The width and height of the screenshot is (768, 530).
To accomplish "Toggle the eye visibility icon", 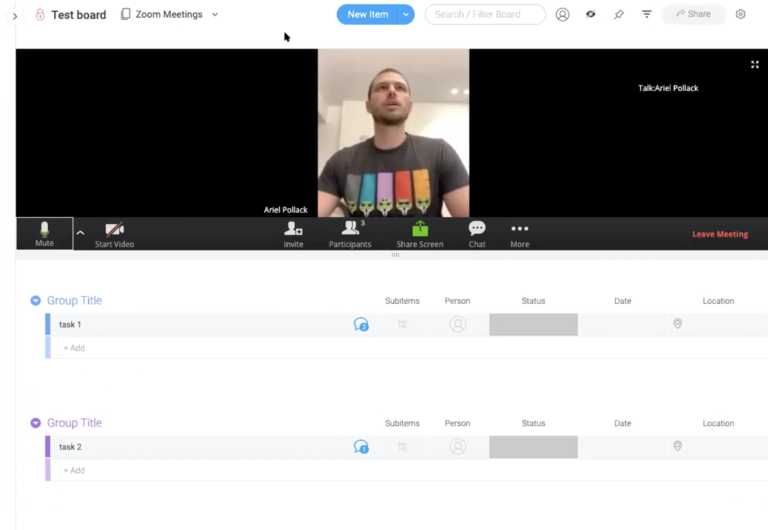I will (590, 15).
